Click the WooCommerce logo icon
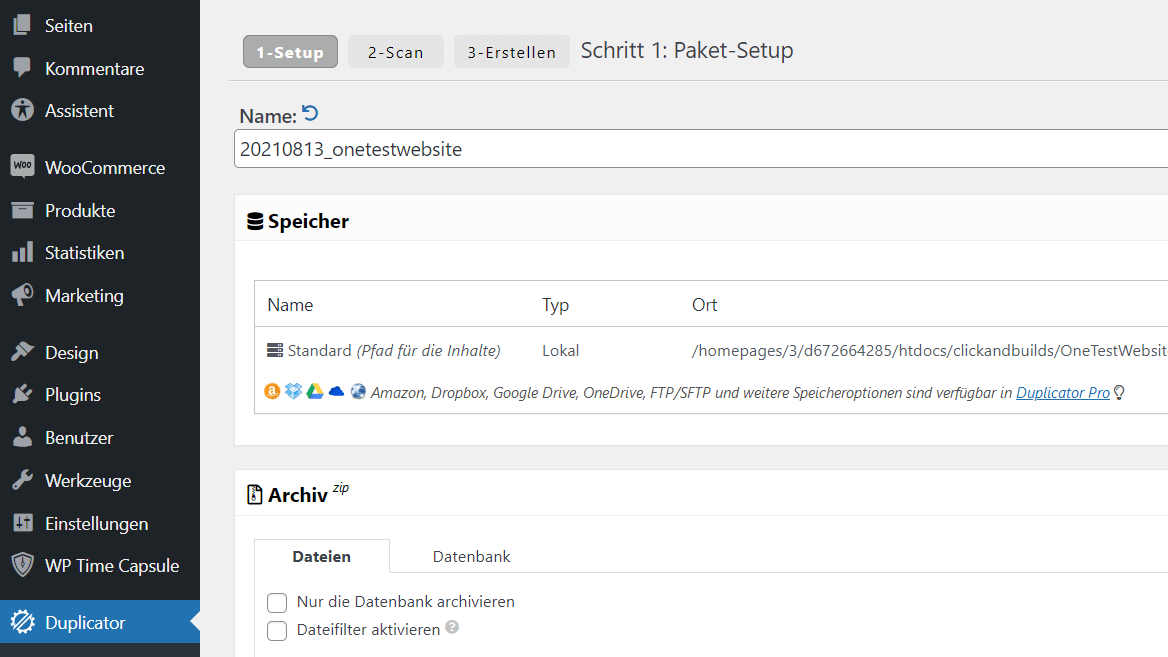 [x=22, y=165]
